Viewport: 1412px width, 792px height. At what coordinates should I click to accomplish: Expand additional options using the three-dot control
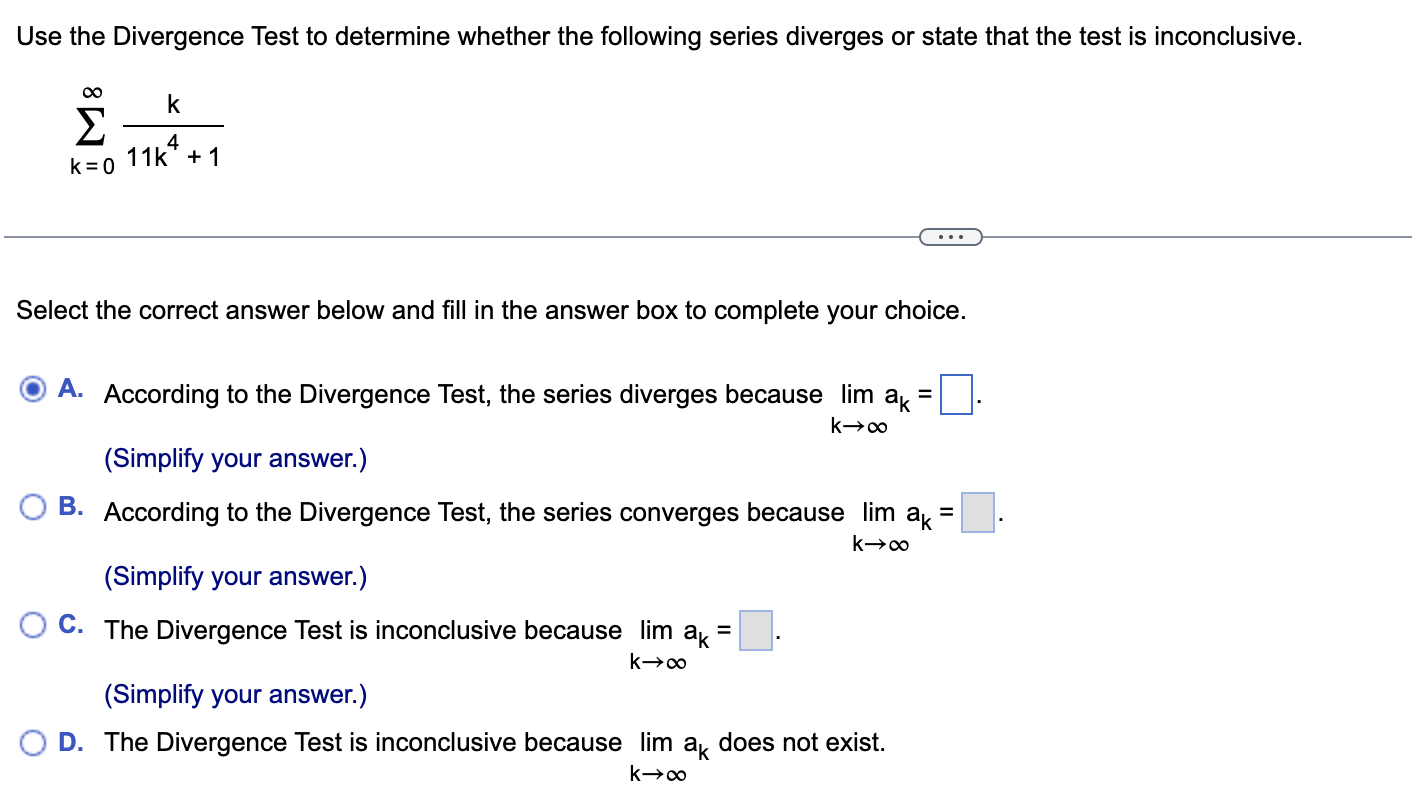point(950,236)
